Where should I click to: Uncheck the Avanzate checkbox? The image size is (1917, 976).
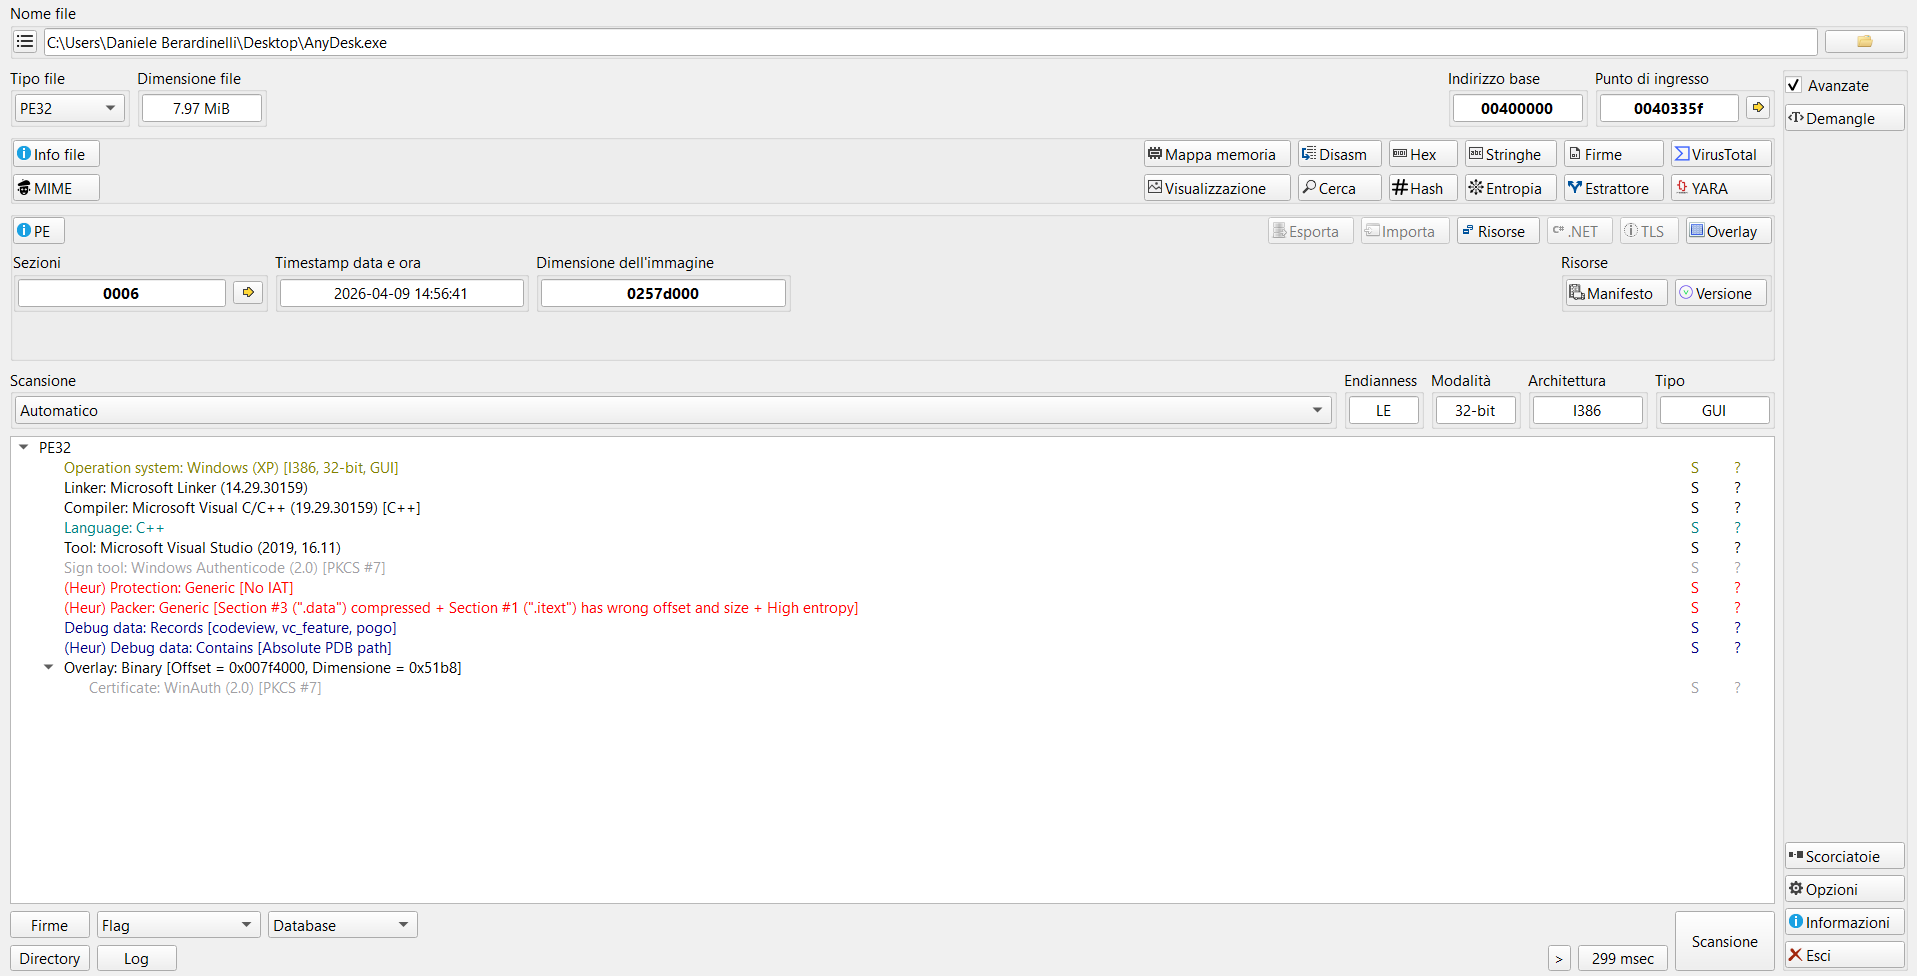tap(1795, 86)
